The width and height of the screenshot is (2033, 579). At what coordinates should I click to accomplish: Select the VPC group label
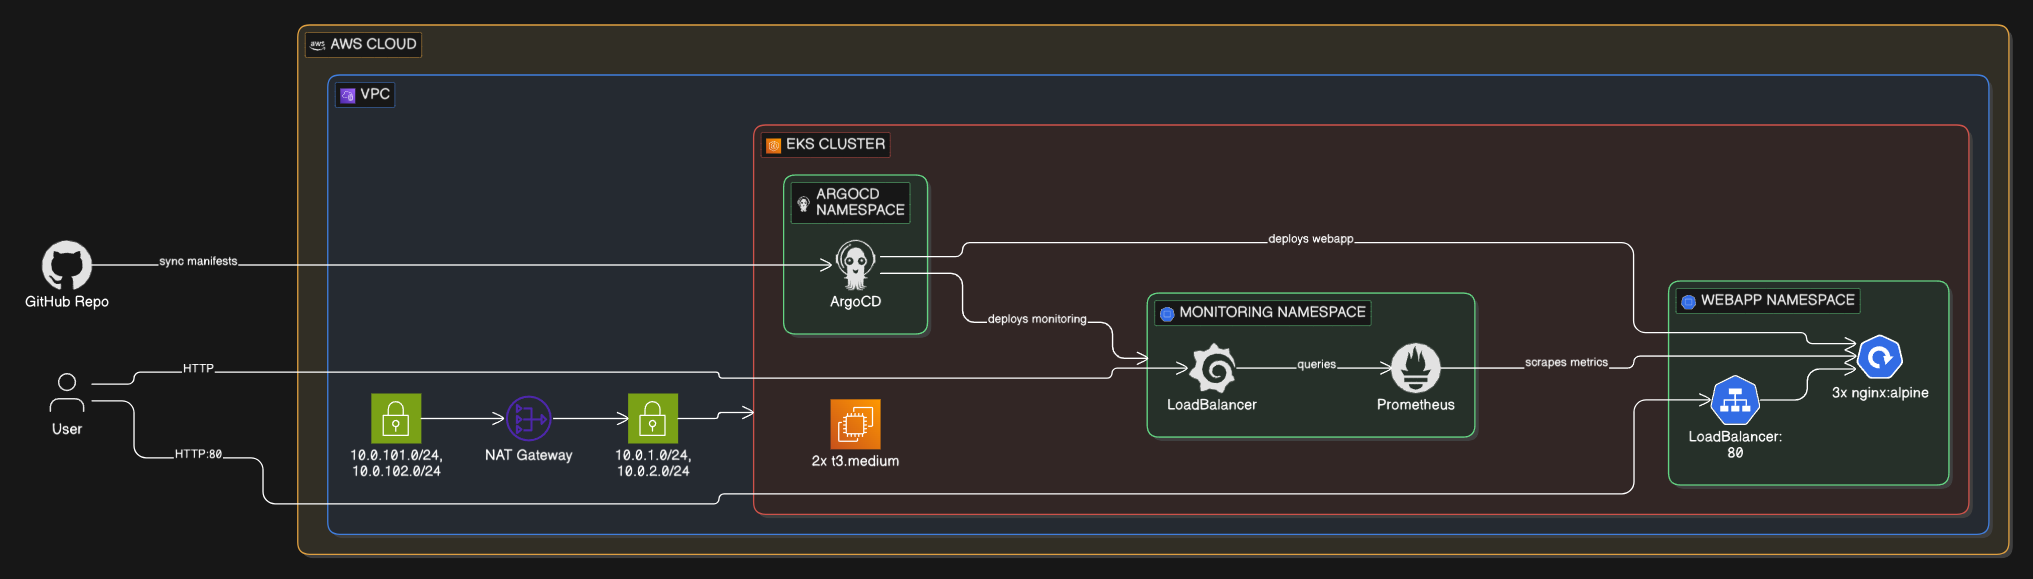click(365, 94)
